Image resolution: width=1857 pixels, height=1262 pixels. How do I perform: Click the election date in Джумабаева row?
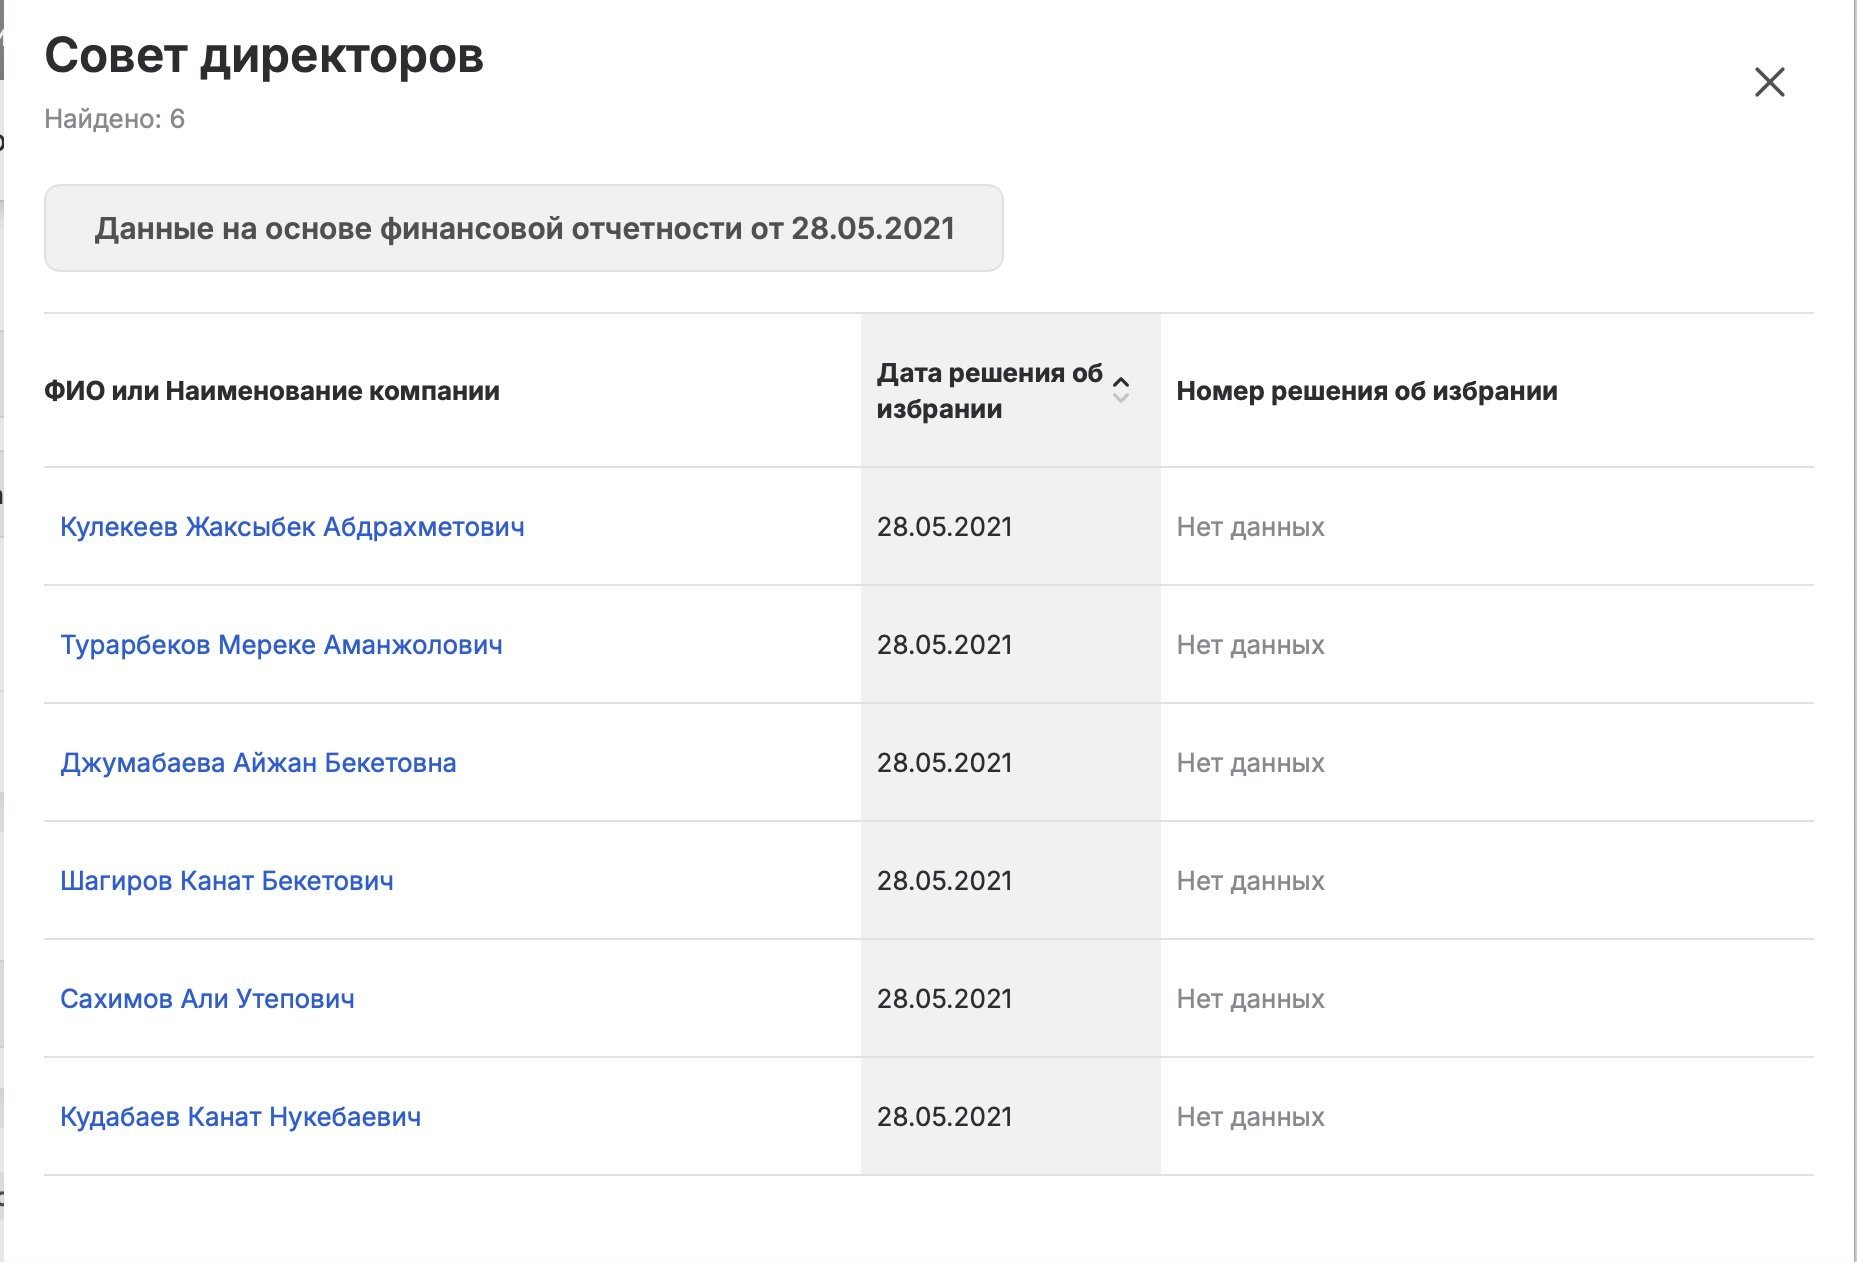pos(944,763)
